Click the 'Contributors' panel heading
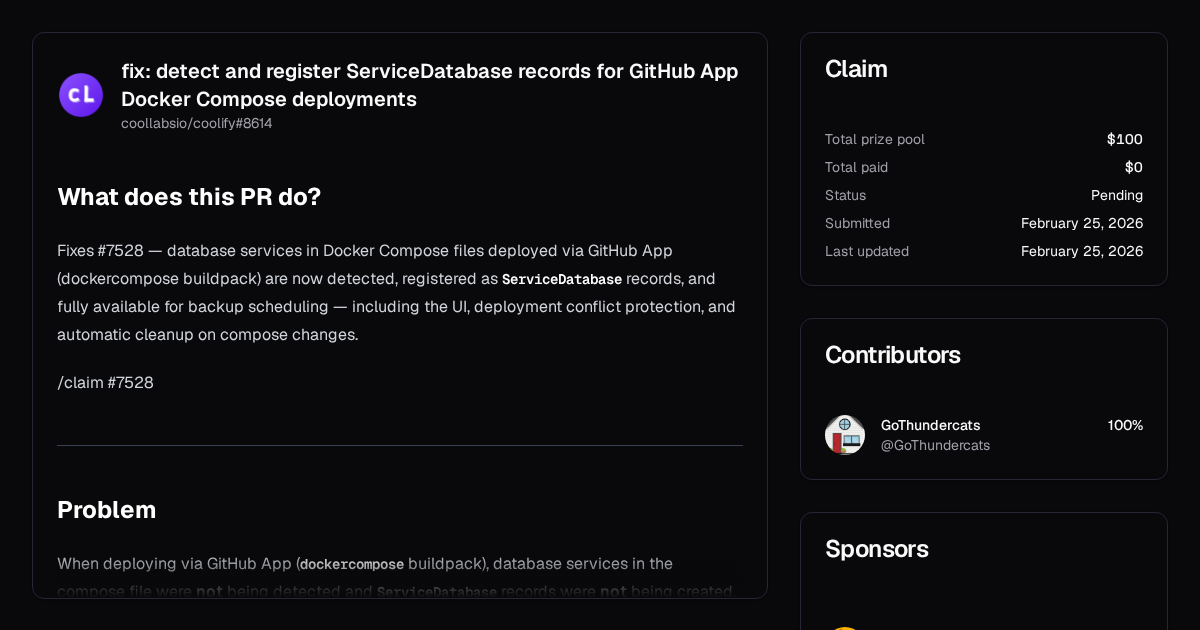Screen dimensions: 1200x630 coord(893,355)
